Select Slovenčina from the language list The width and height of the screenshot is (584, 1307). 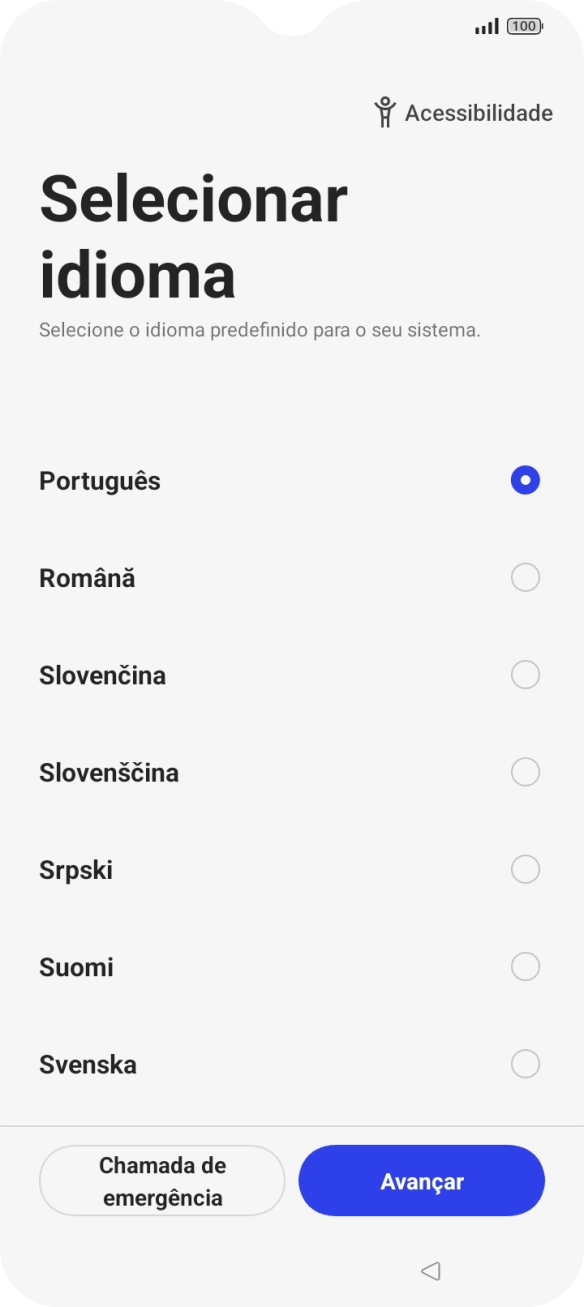pos(524,675)
